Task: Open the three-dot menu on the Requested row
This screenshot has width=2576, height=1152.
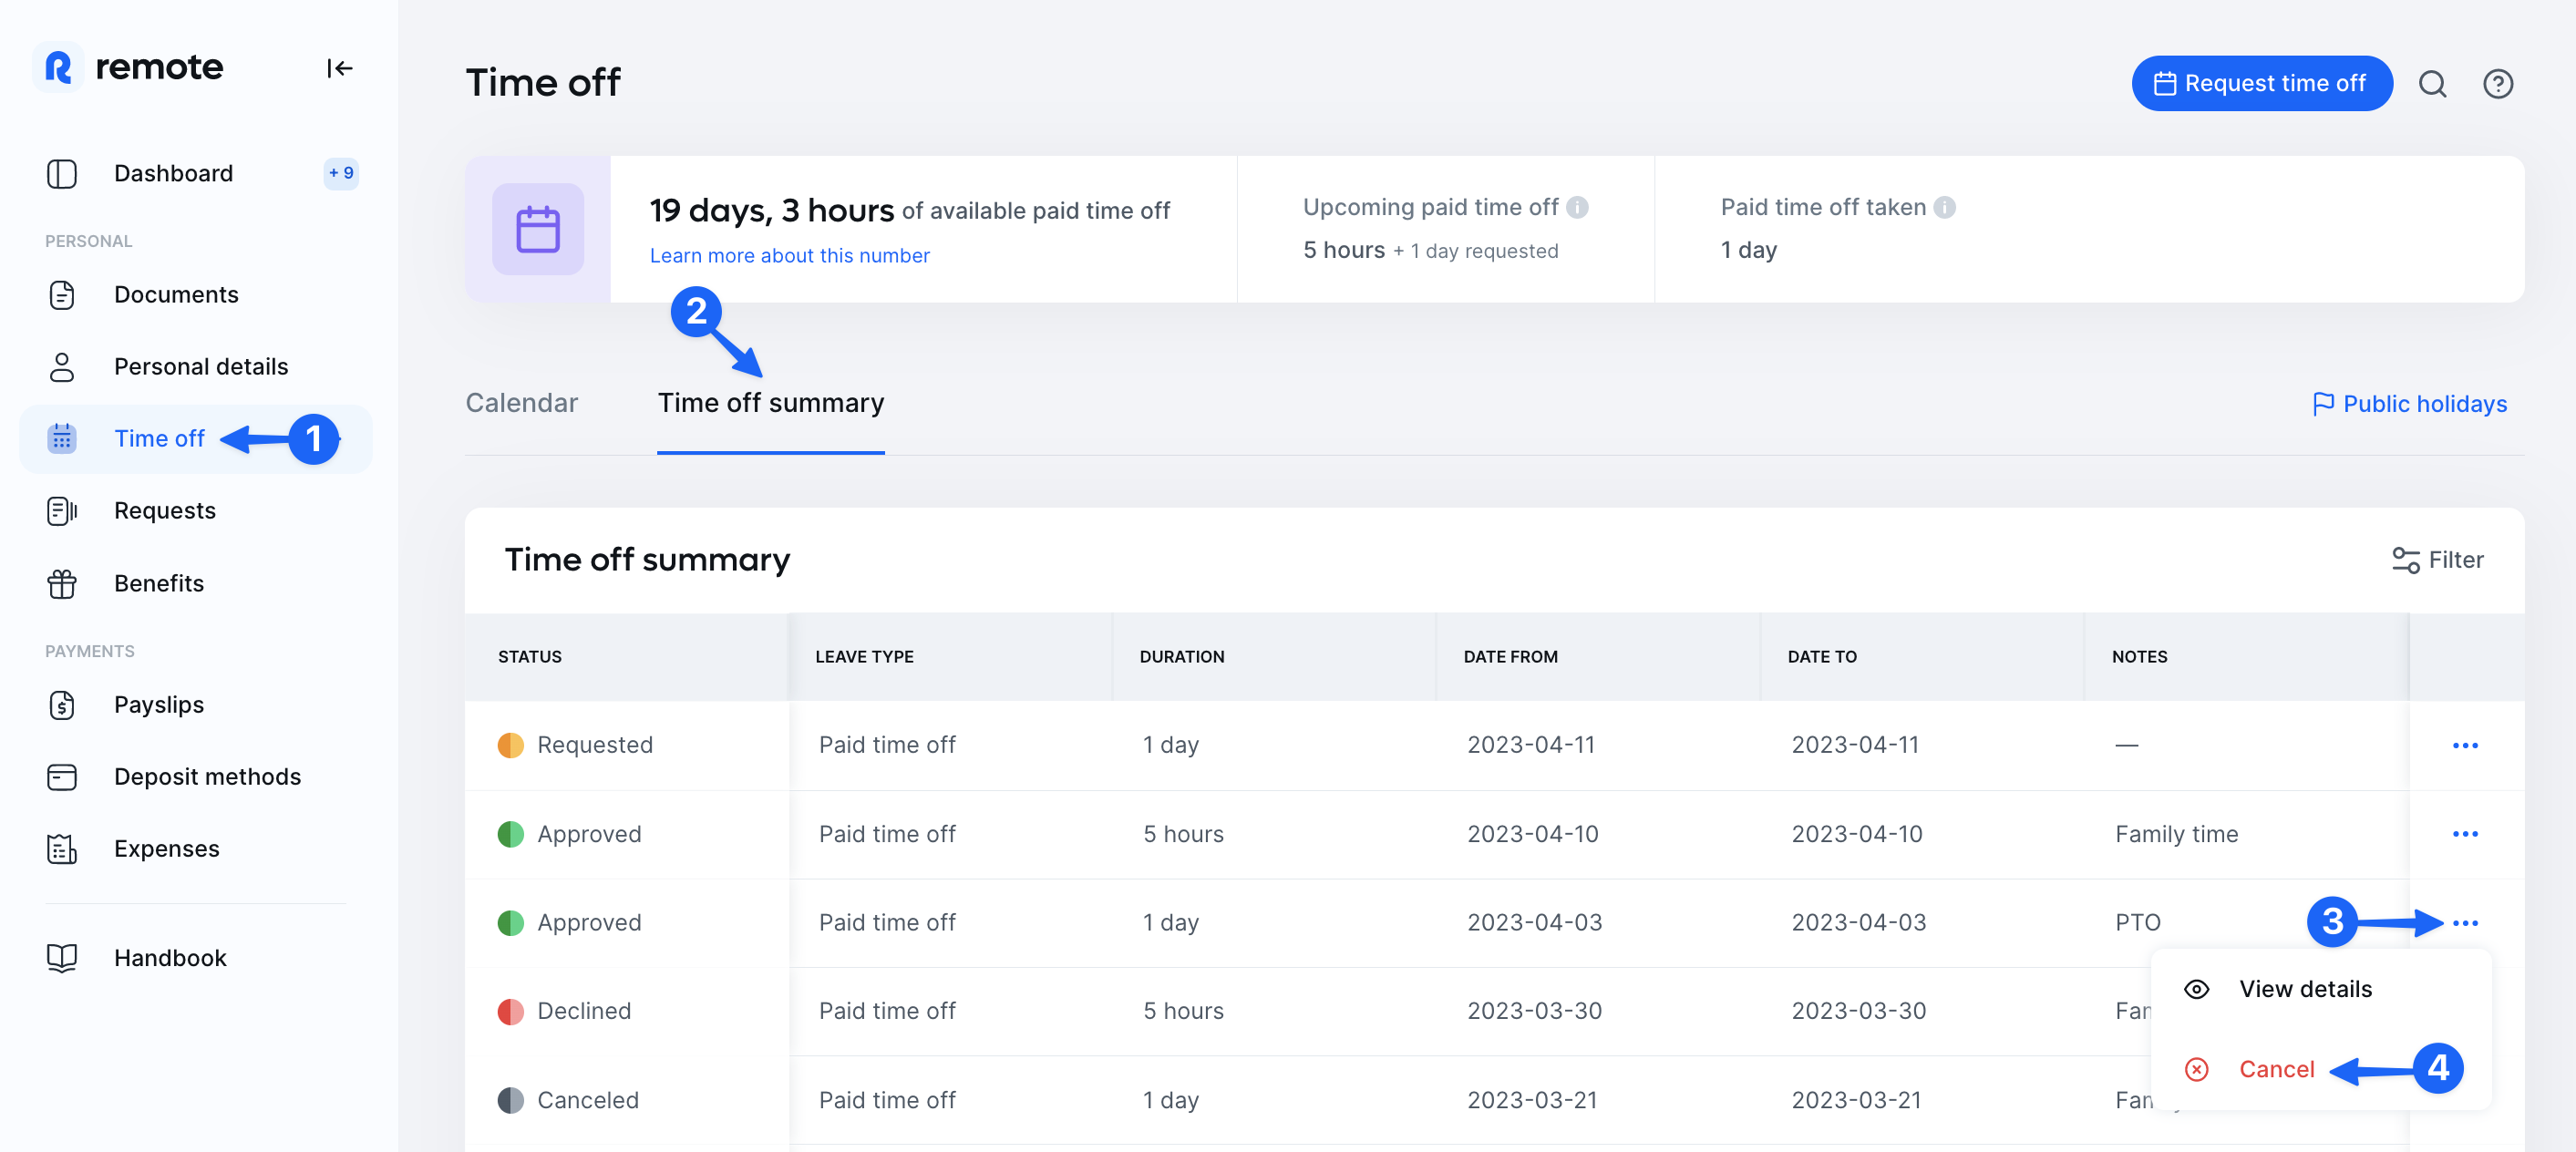Action: pos(2467,744)
